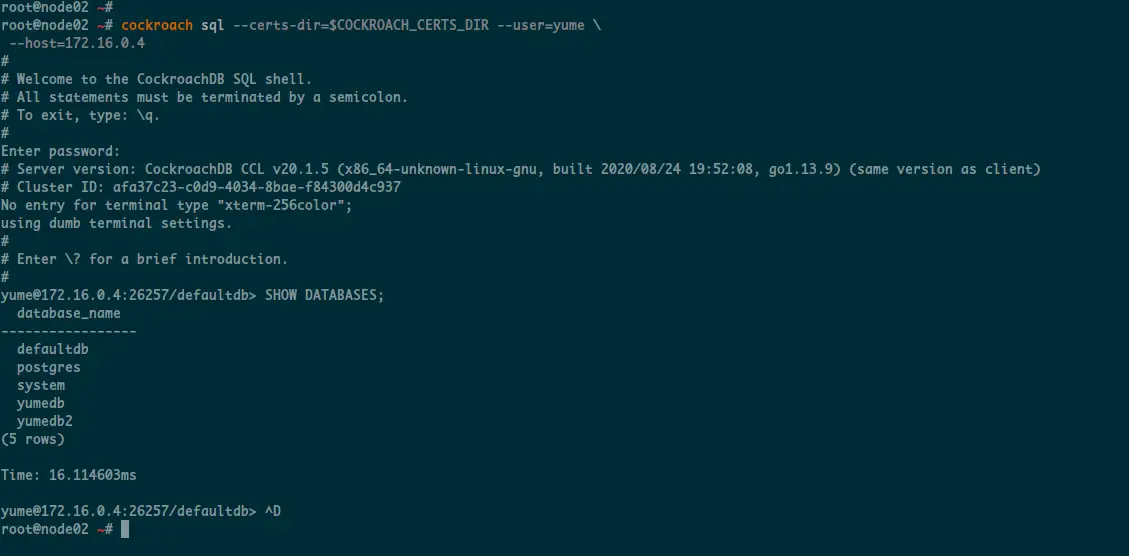Click the SHOW DATABASES; statement
1129x556 pixels.
(x=325, y=295)
